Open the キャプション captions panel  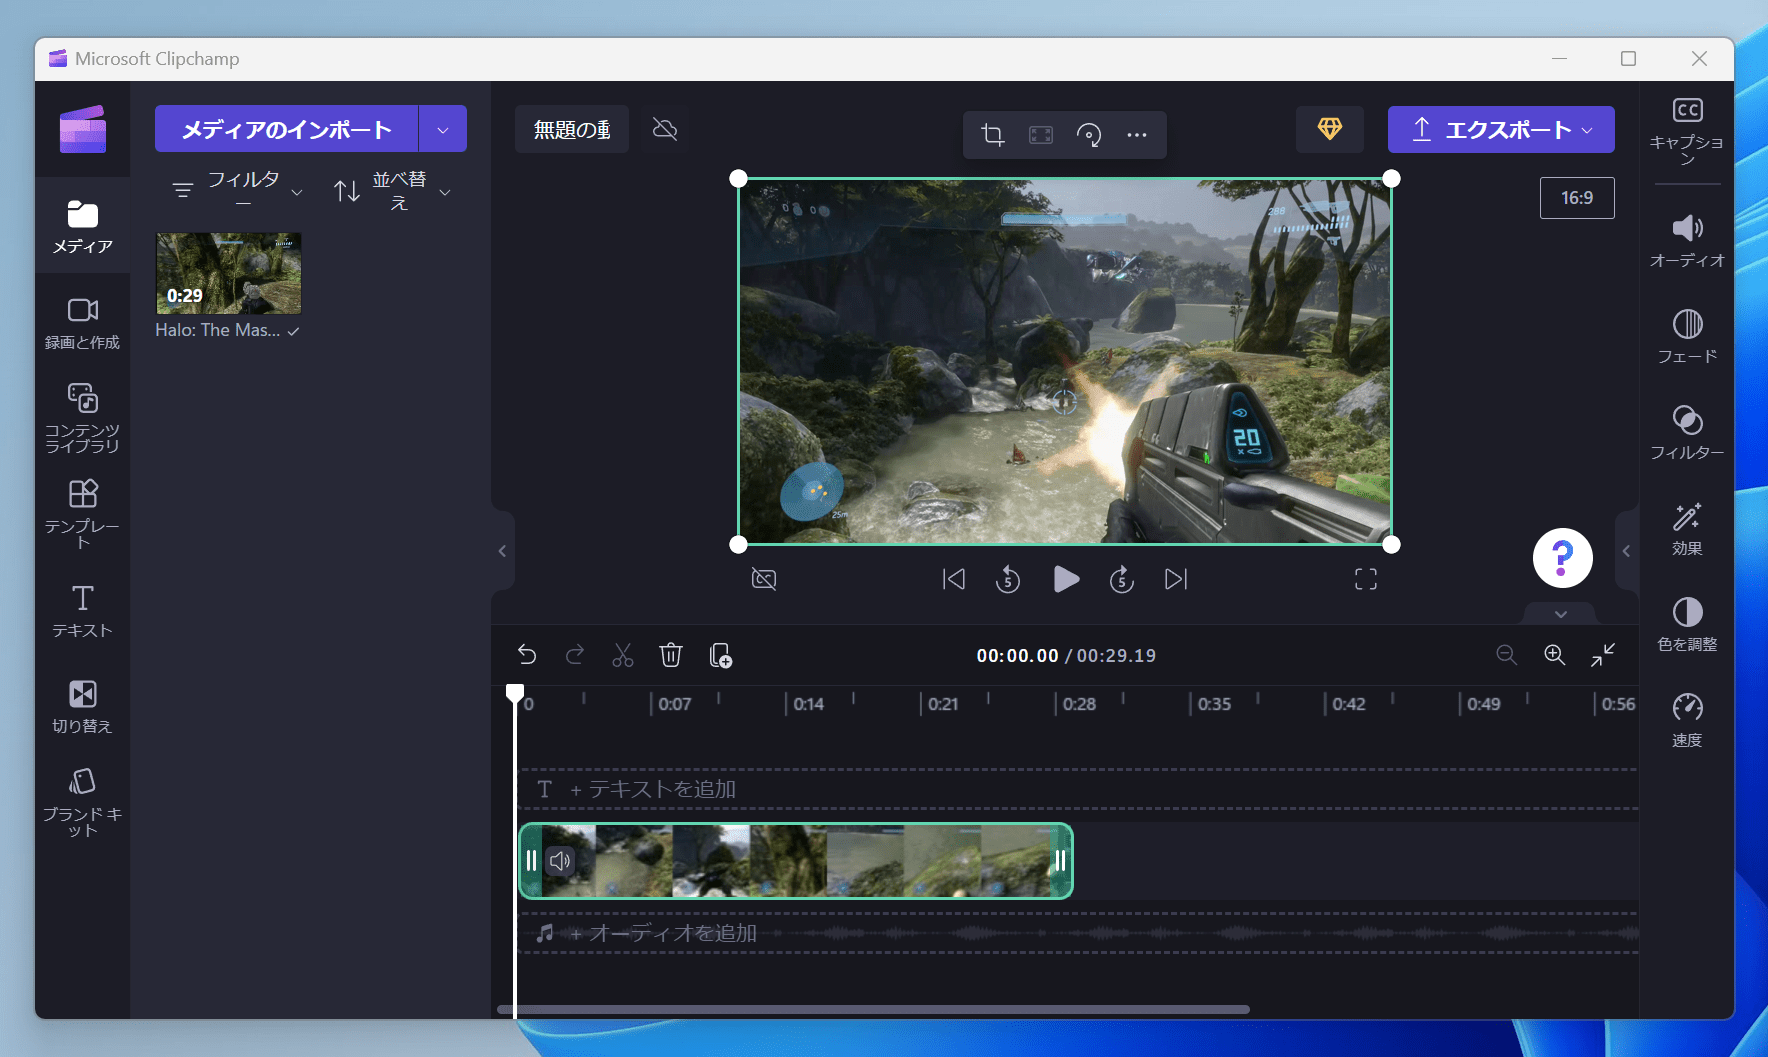point(1687,130)
